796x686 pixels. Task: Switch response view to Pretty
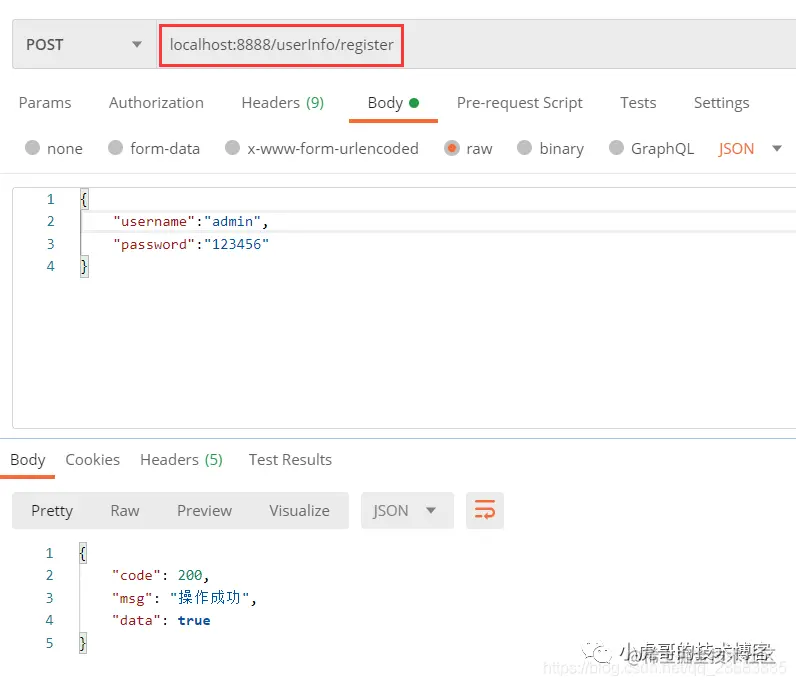point(52,511)
